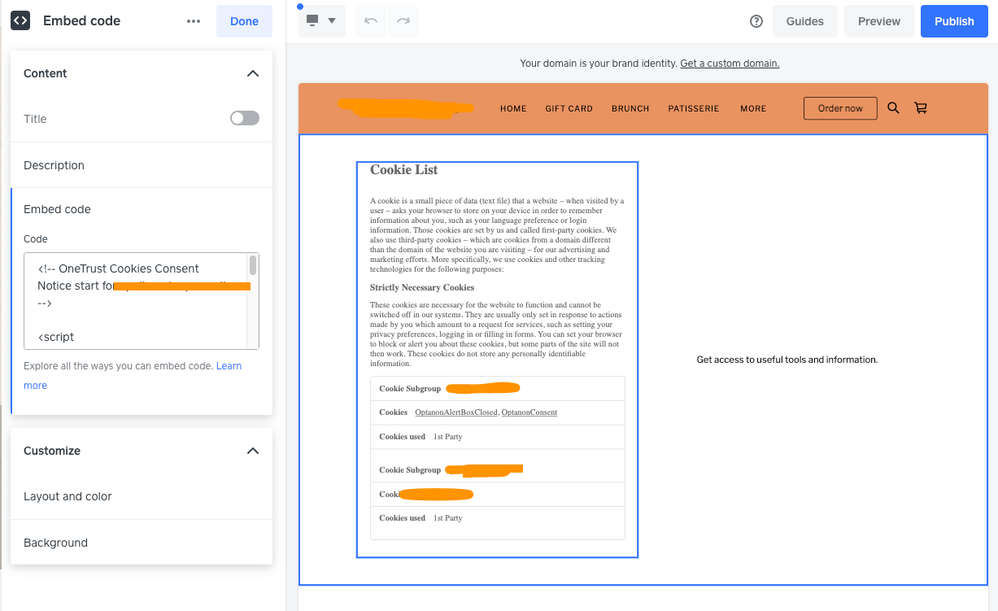The height and width of the screenshot is (611, 998).
Task: Open the help question mark icon
Action: click(x=756, y=21)
